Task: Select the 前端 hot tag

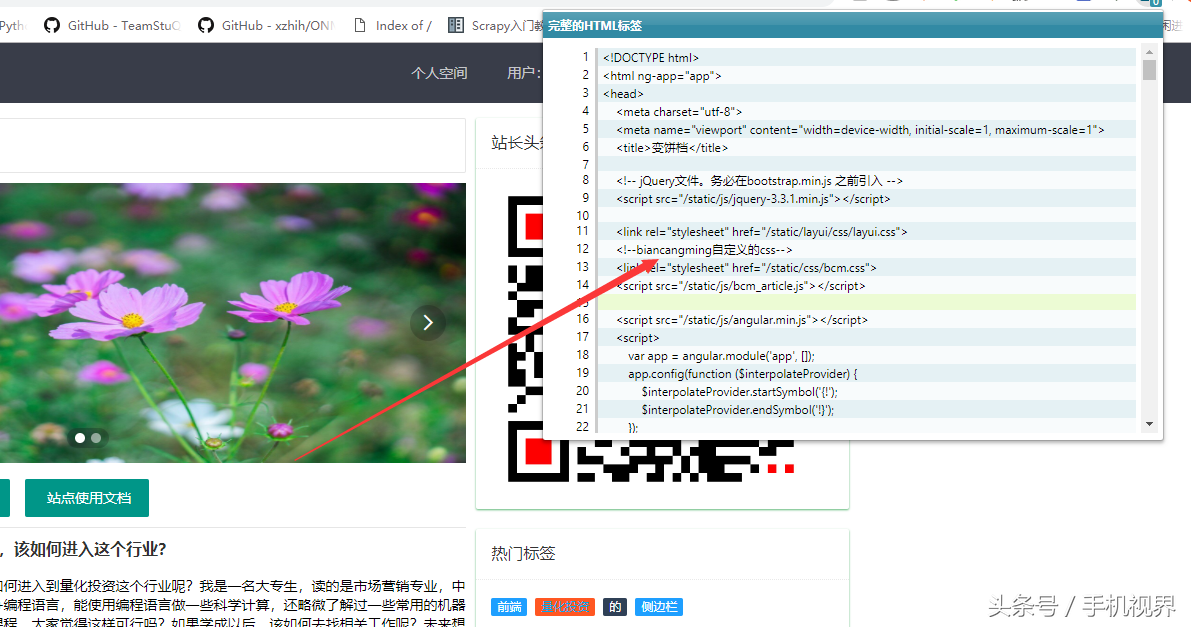Action: (x=509, y=607)
